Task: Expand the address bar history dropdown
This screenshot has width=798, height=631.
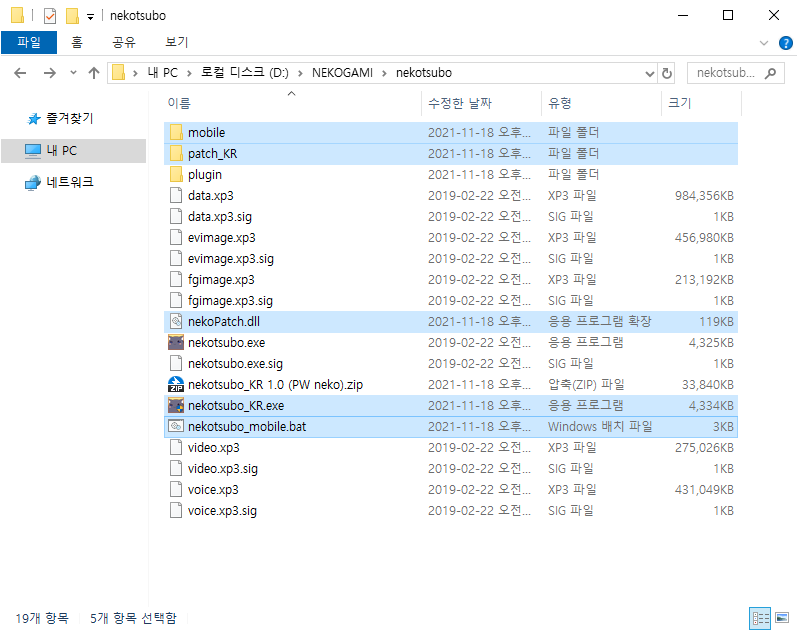Action: (649, 74)
